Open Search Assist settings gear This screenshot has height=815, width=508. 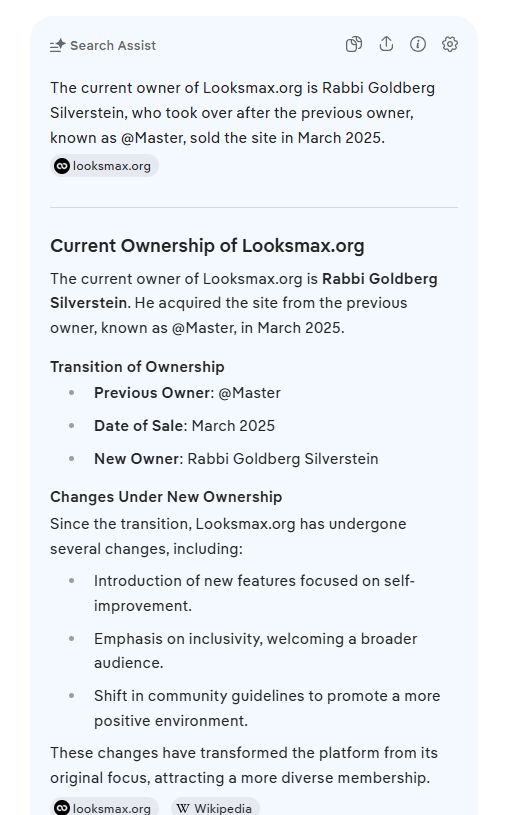pyautogui.click(x=450, y=44)
